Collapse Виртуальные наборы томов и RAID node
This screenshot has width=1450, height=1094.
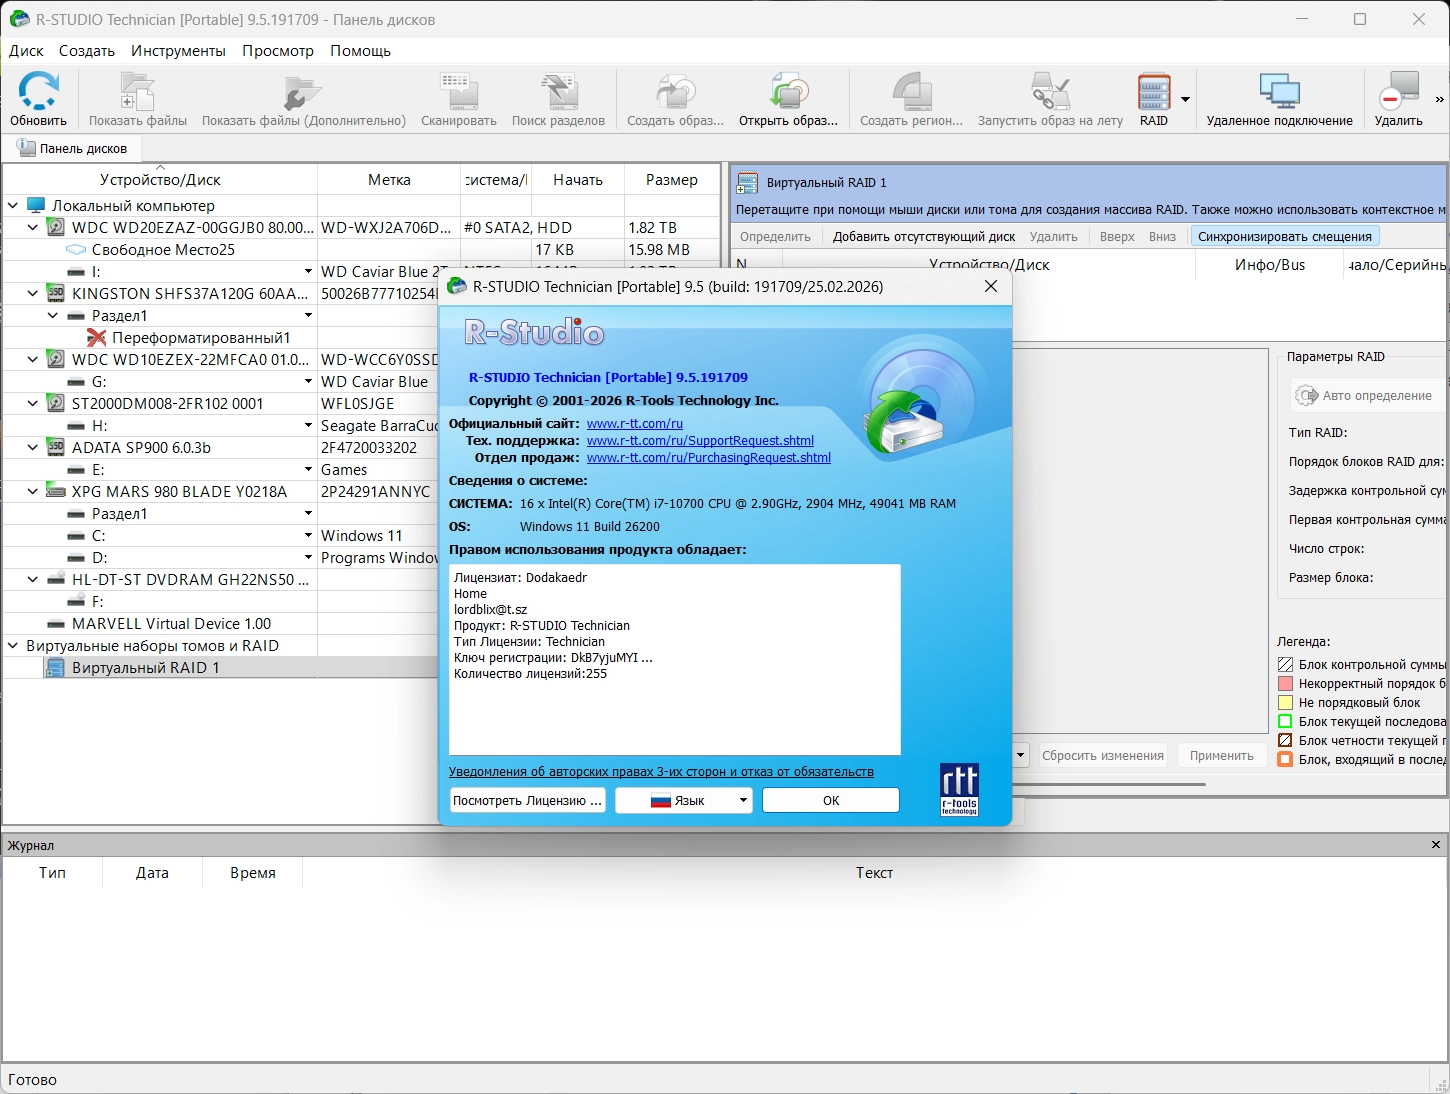tap(13, 645)
